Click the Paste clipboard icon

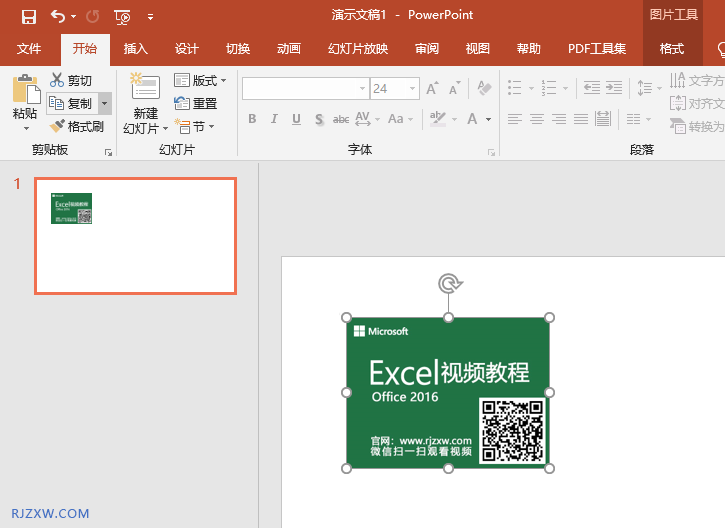25,92
